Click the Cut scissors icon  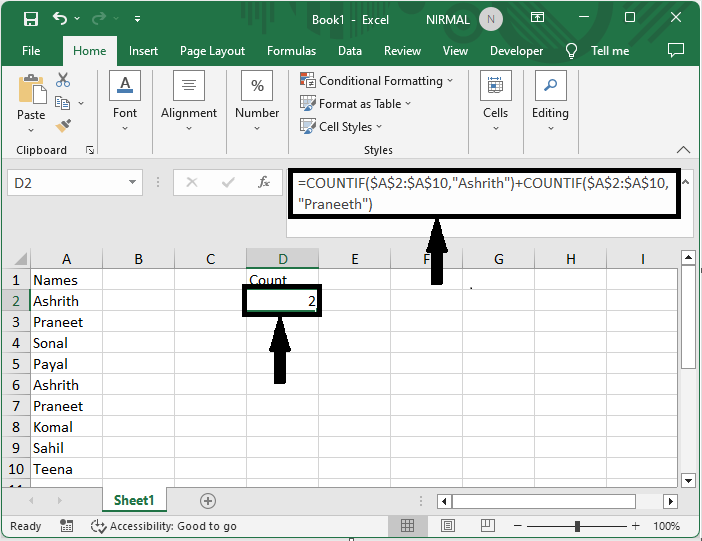(x=63, y=80)
